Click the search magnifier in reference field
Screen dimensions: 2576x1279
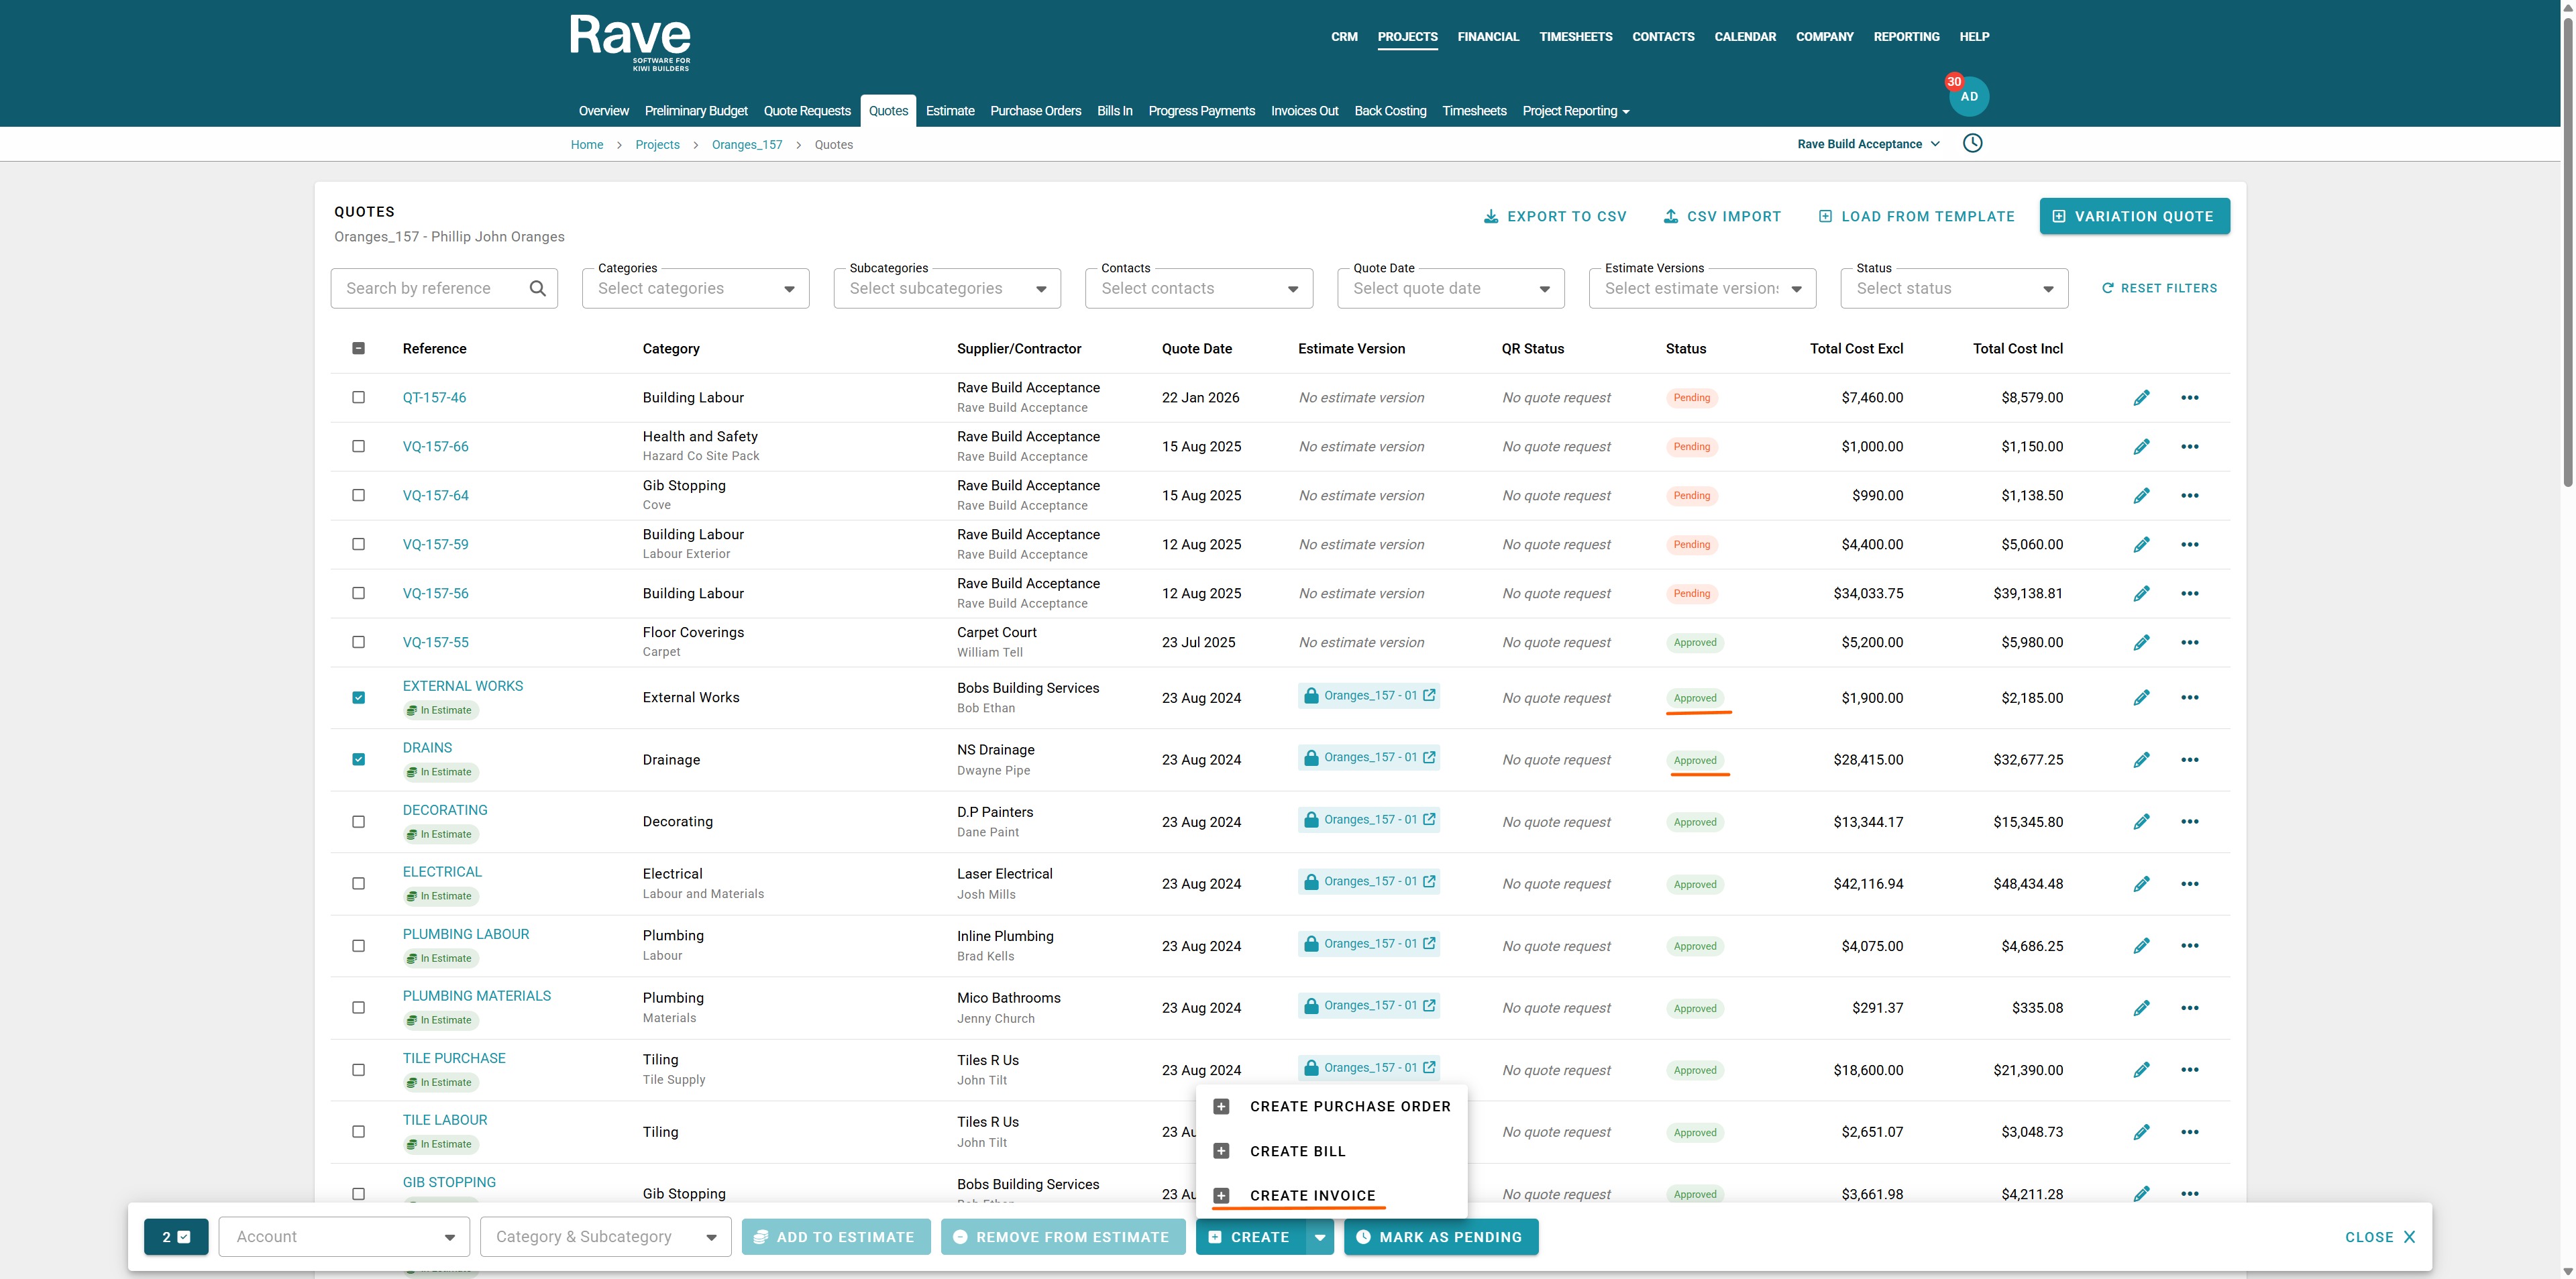(x=537, y=289)
